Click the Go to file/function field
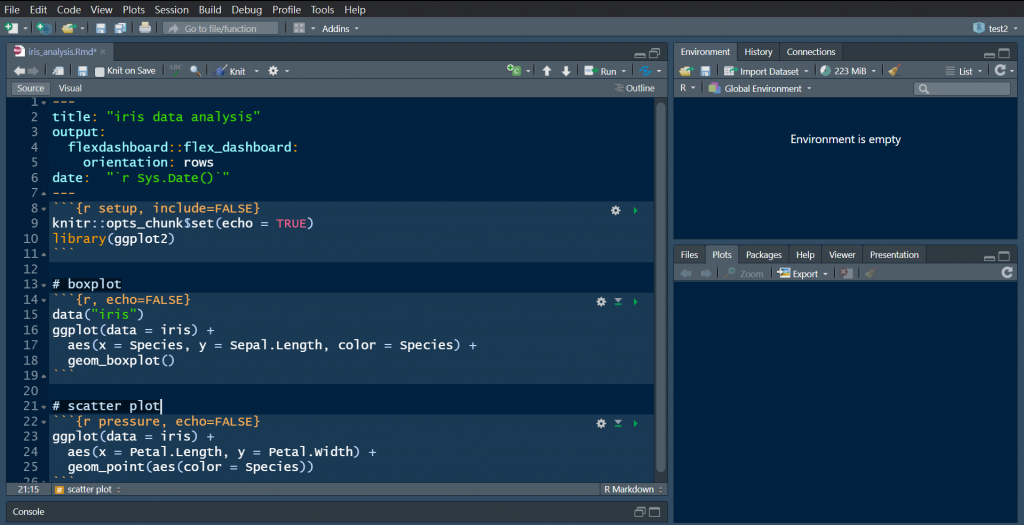 click(221, 28)
